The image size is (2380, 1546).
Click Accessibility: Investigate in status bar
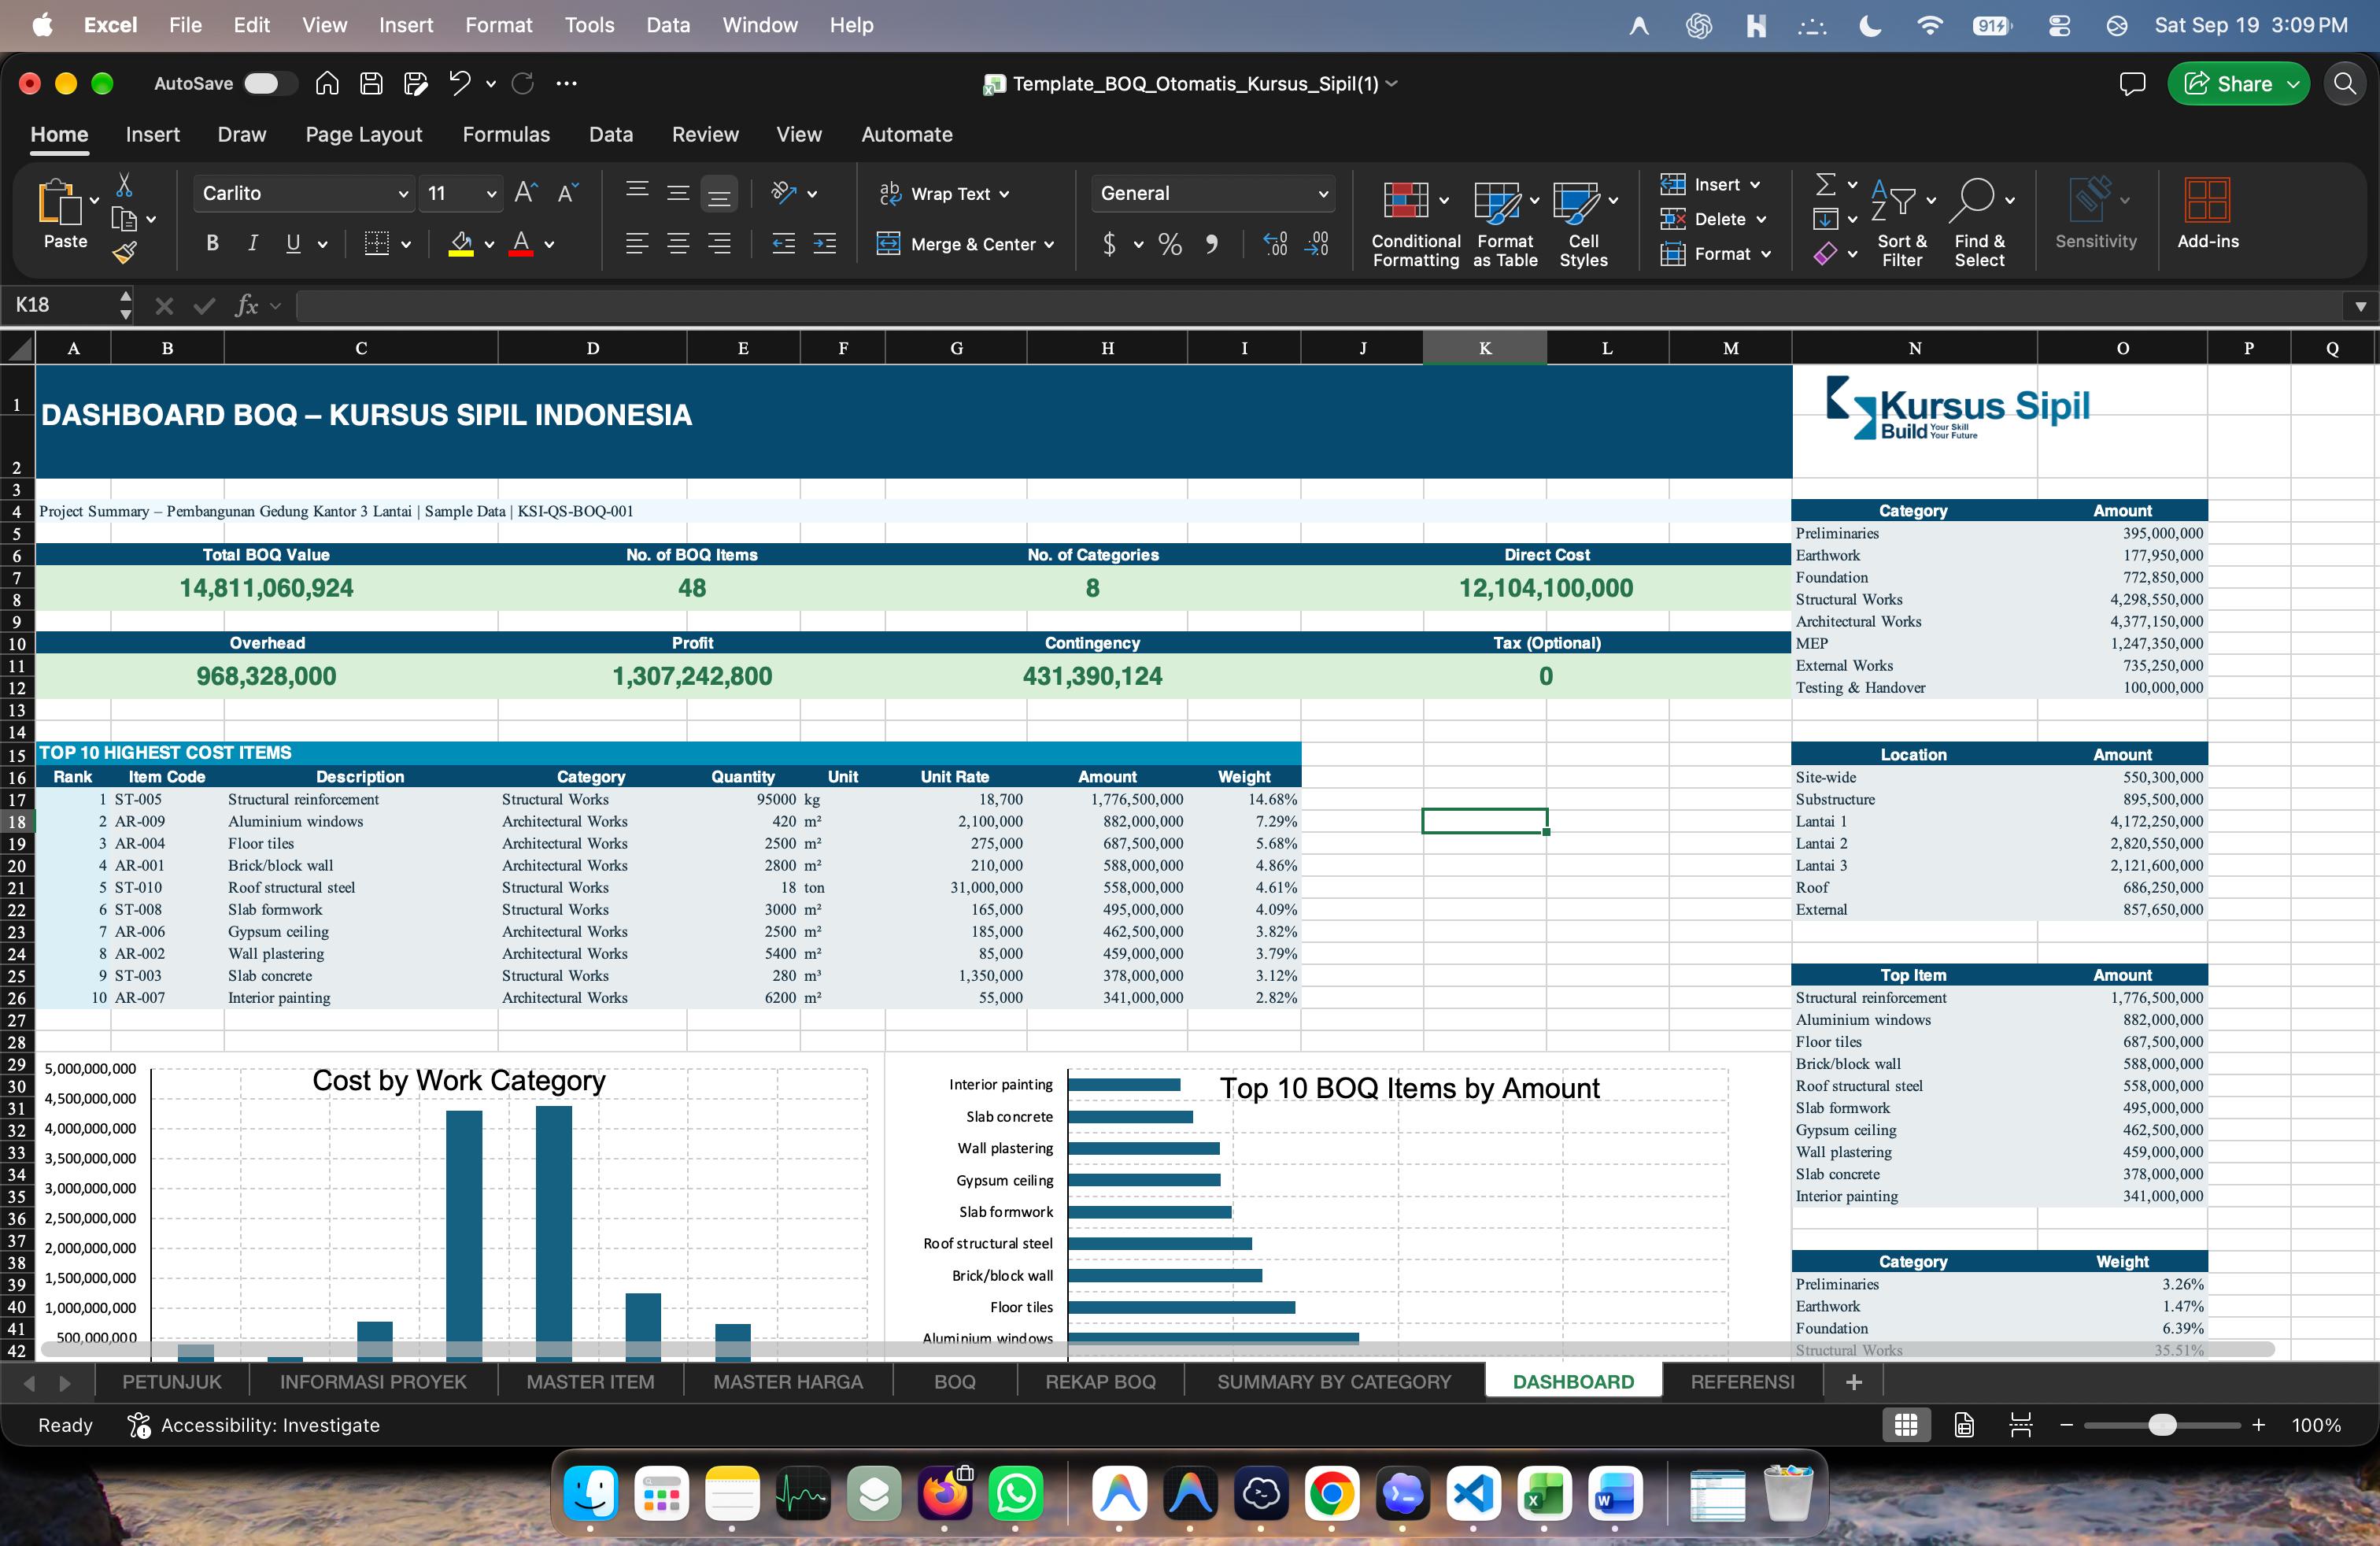point(254,1425)
